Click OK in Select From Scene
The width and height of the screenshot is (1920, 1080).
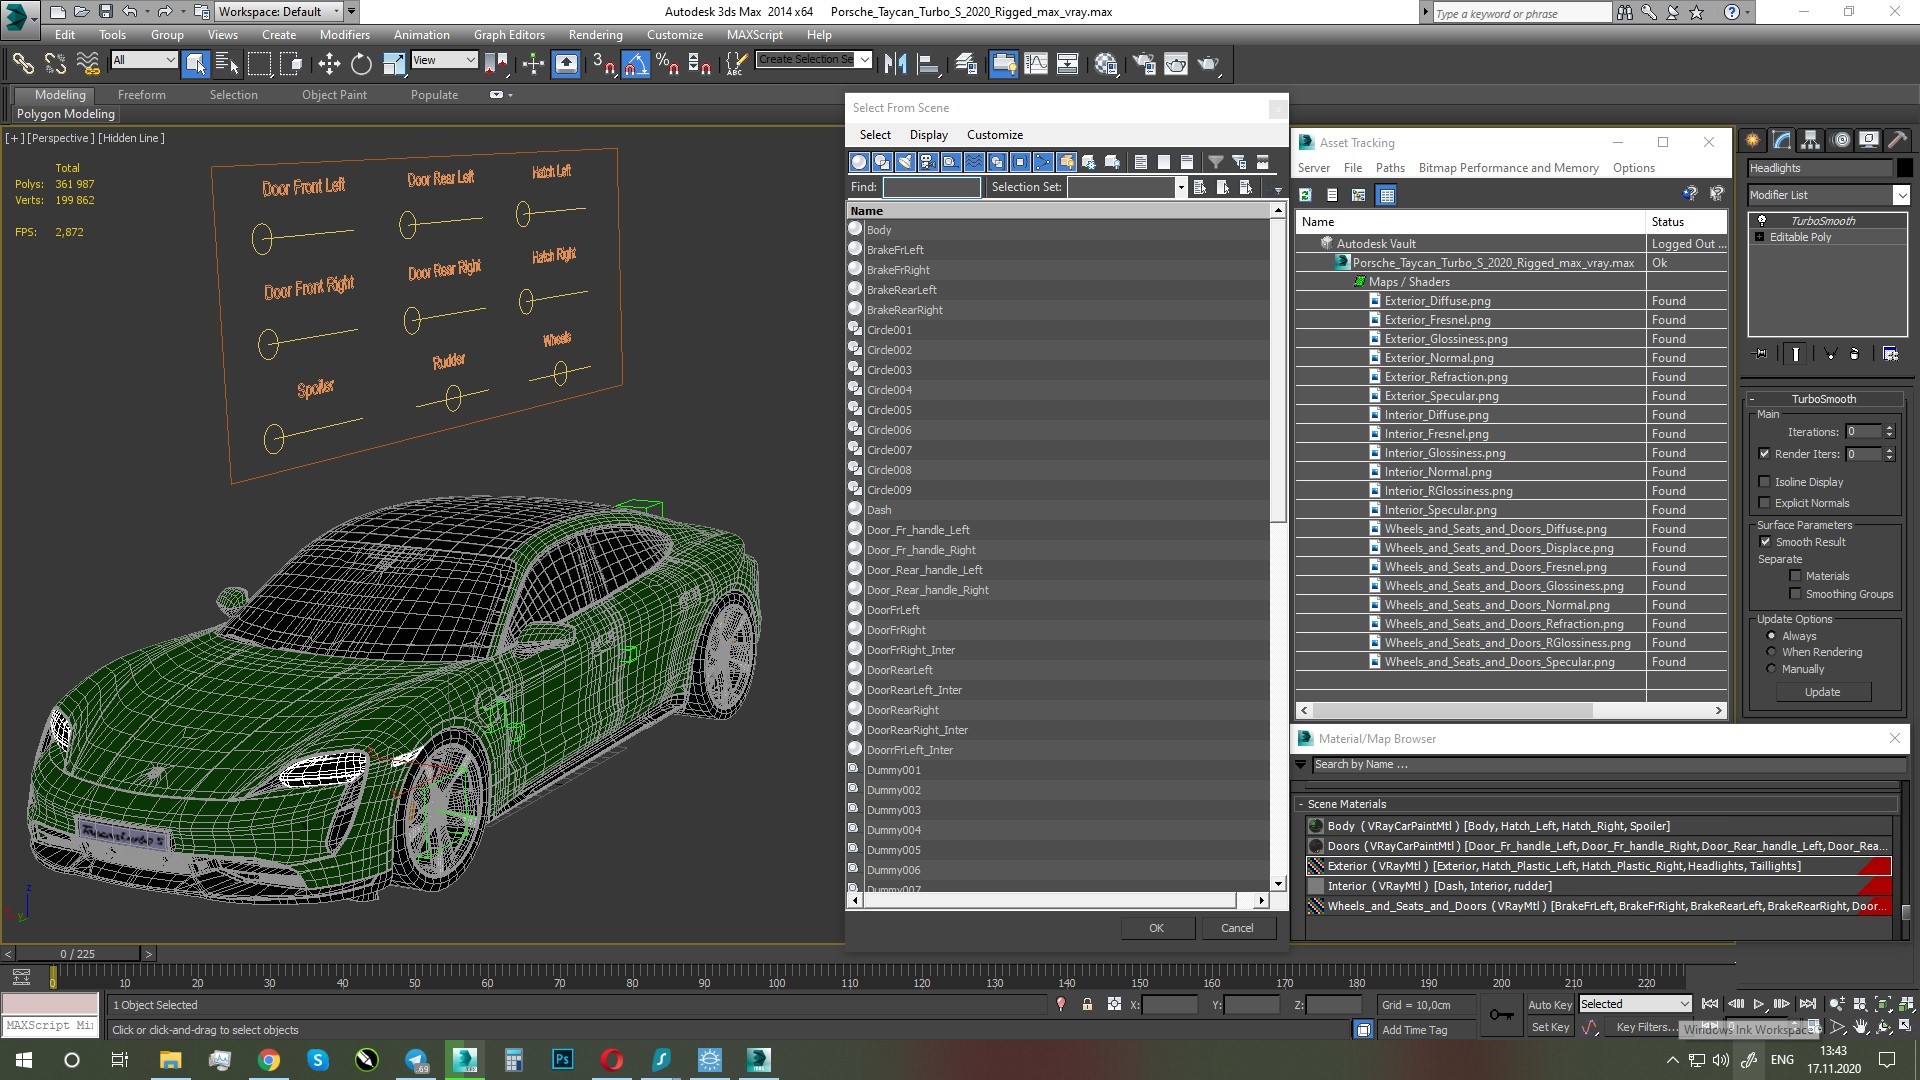[x=1156, y=928]
